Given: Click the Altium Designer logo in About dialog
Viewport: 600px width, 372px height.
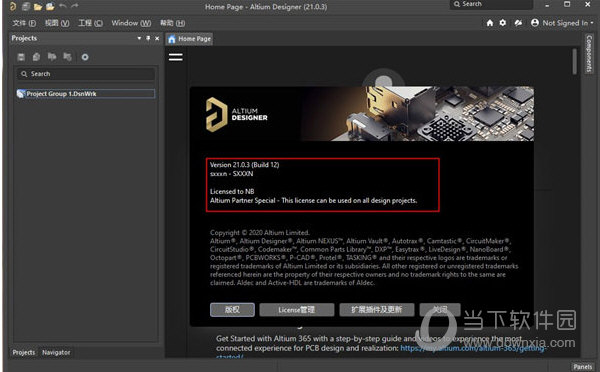Looking at the screenshot, I should (237, 114).
